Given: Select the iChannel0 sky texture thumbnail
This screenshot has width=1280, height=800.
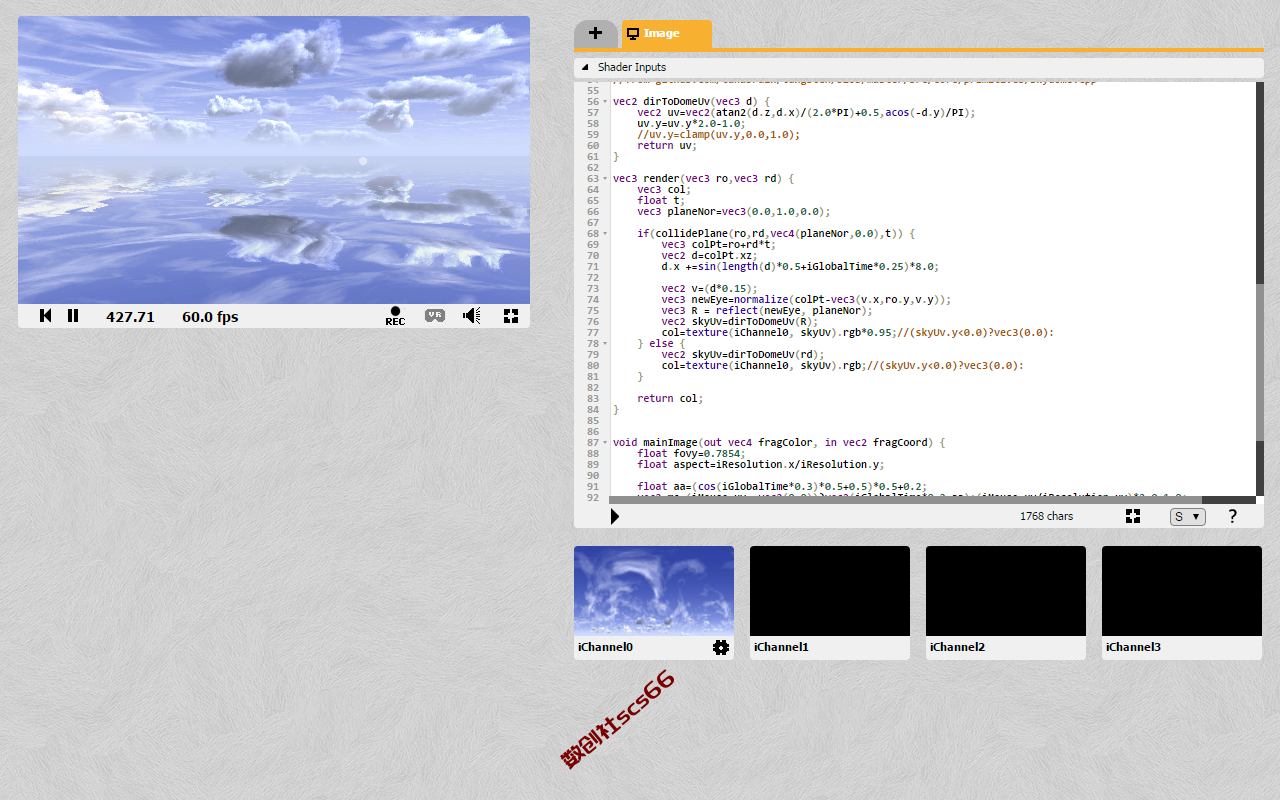Looking at the screenshot, I should point(654,591).
